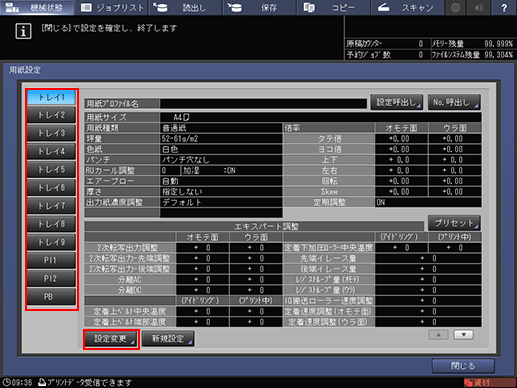The width and height of the screenshot is (517, 388).
Task: Click the 52-61g/m2 weight value
Action: 221,139
